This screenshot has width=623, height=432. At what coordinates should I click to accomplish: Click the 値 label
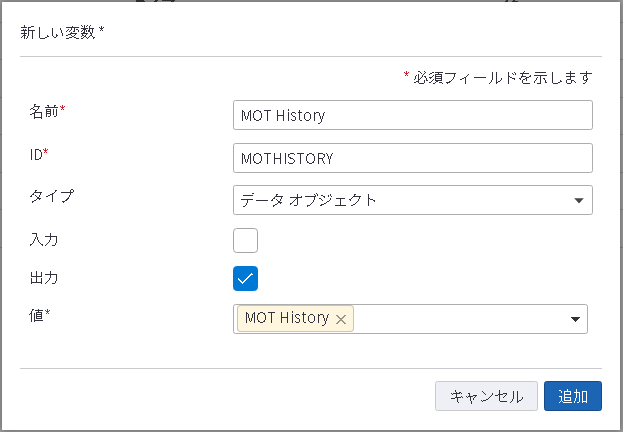pyautogui.click(x=40, y=314)
